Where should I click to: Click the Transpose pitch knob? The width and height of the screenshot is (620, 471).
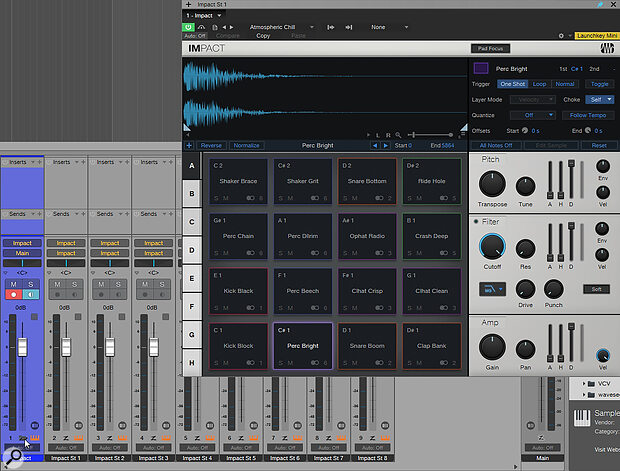pyautogui.click(x=492, y=182)
